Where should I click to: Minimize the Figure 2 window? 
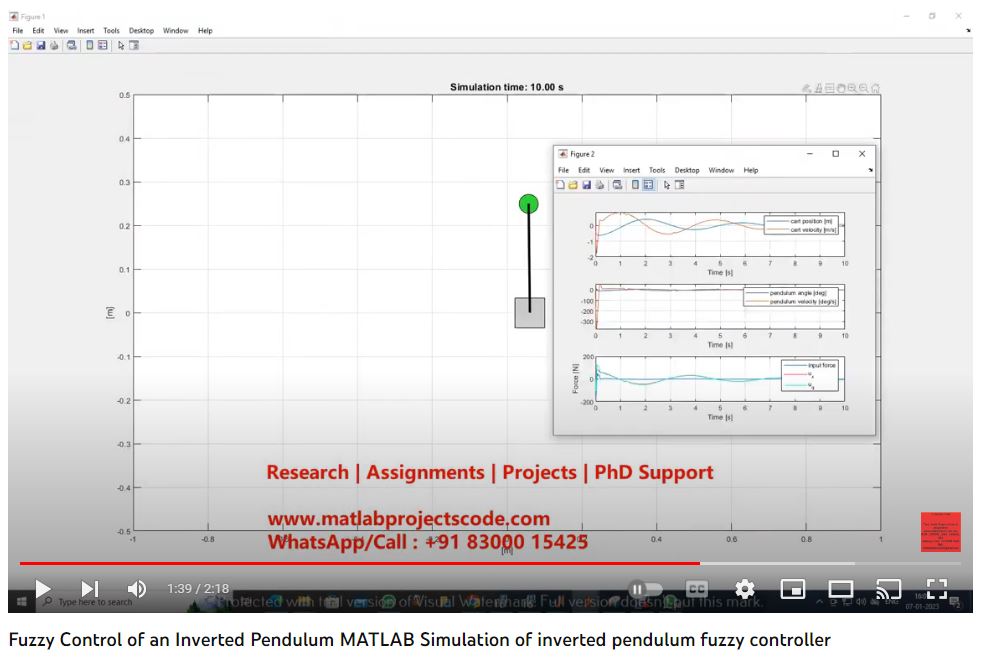tap(809, 153)
